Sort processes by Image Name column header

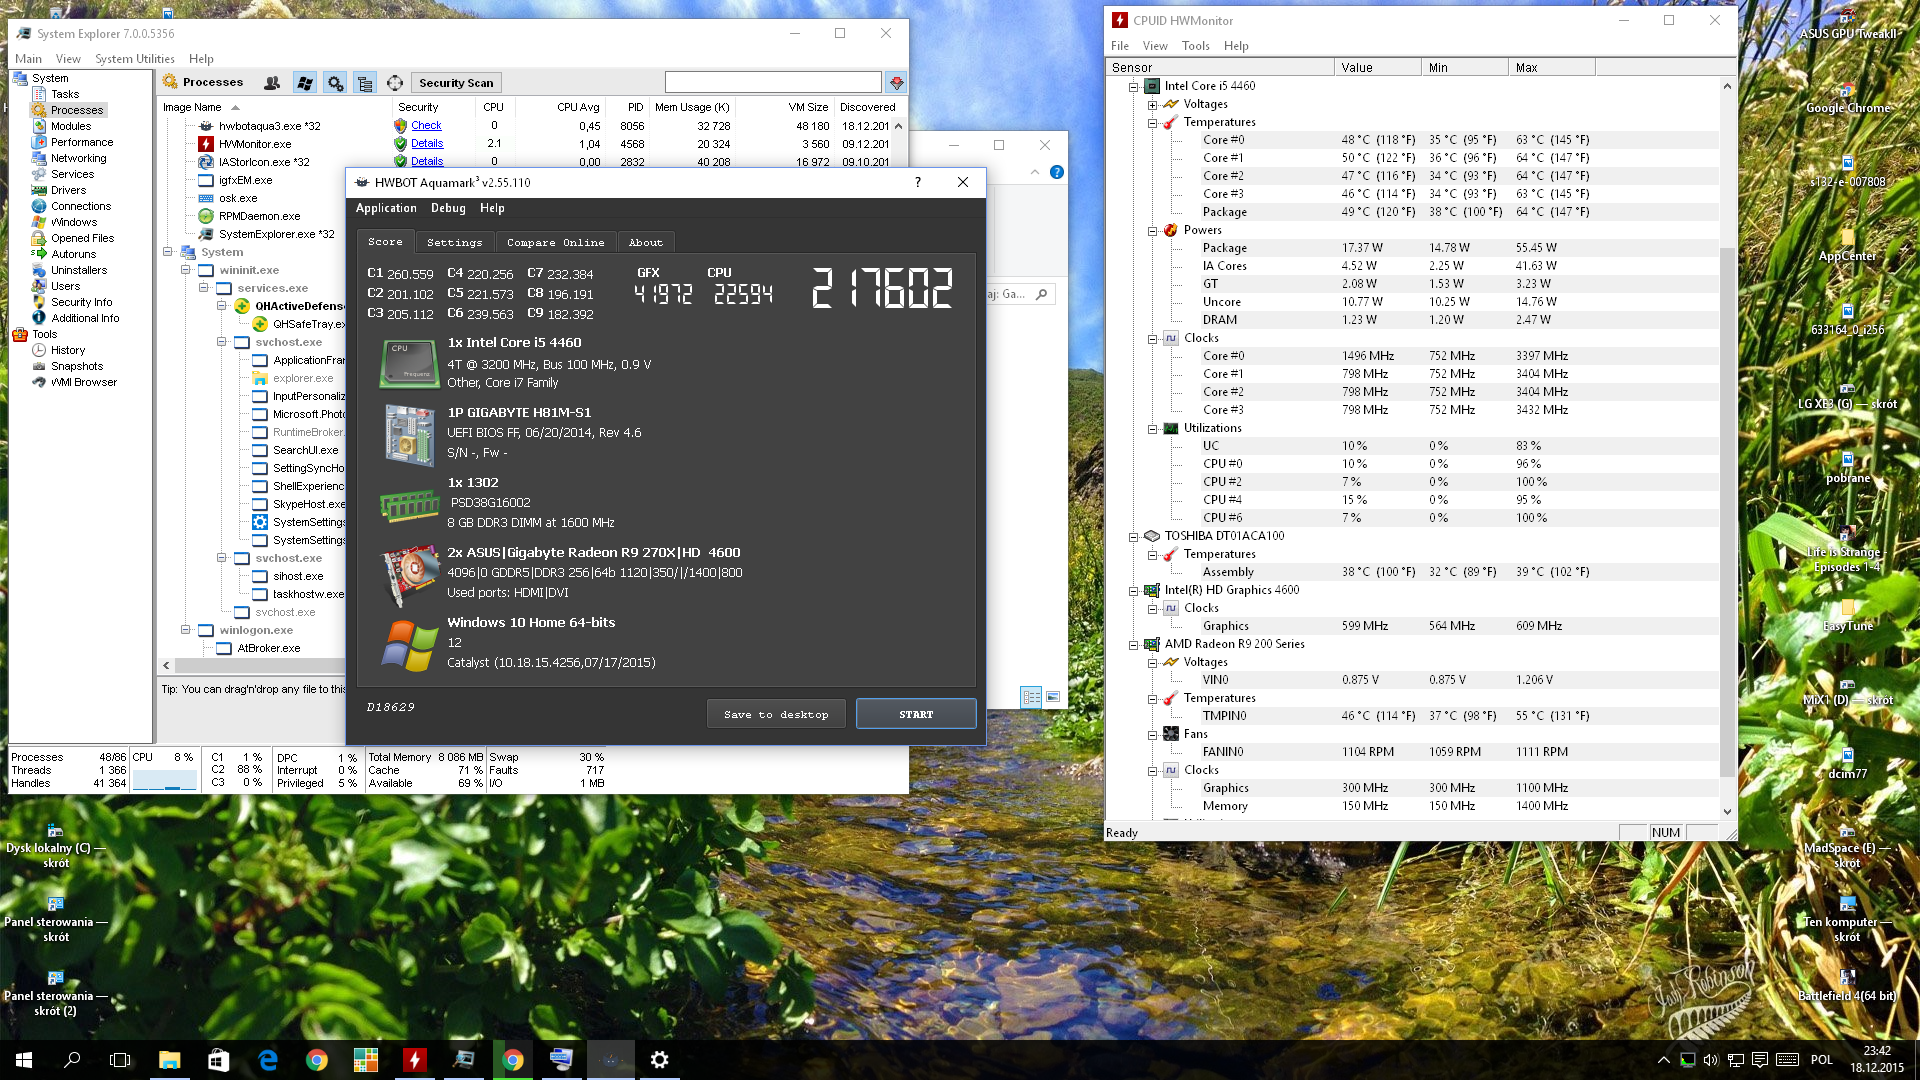point(192,107)
